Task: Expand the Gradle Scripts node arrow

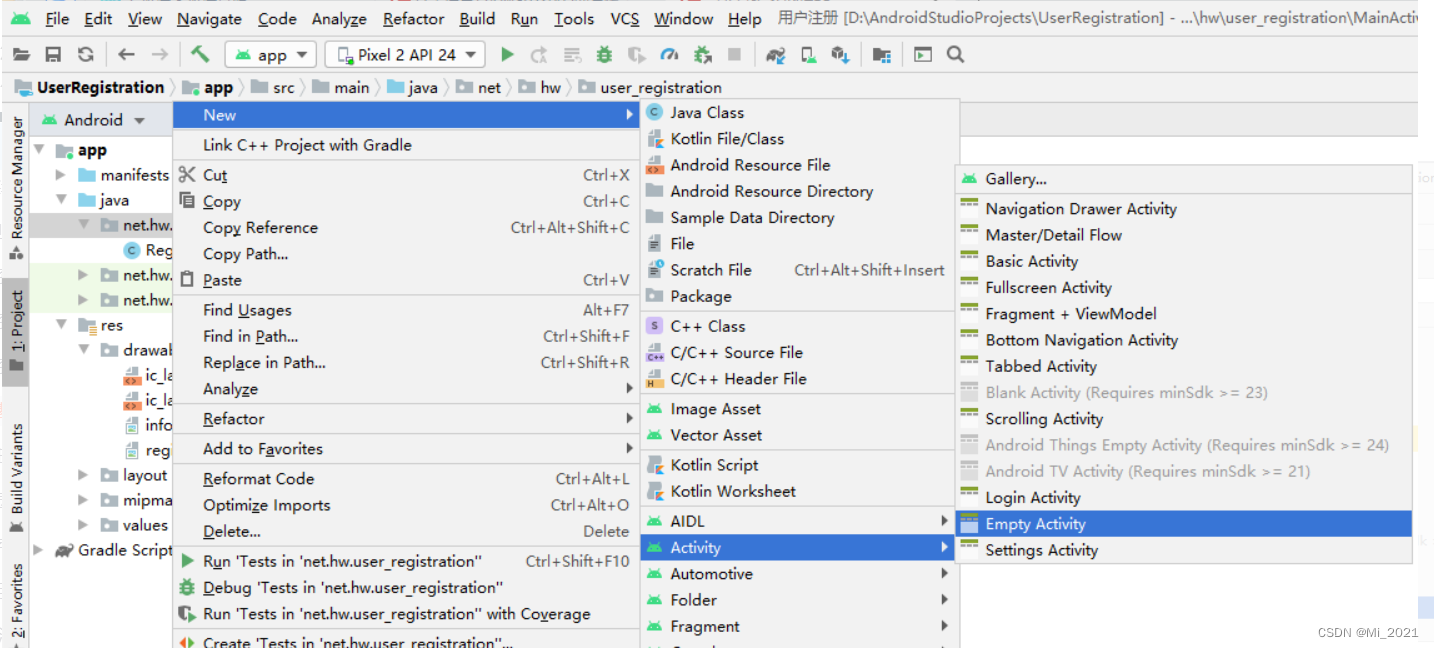Action: (38, 550)
